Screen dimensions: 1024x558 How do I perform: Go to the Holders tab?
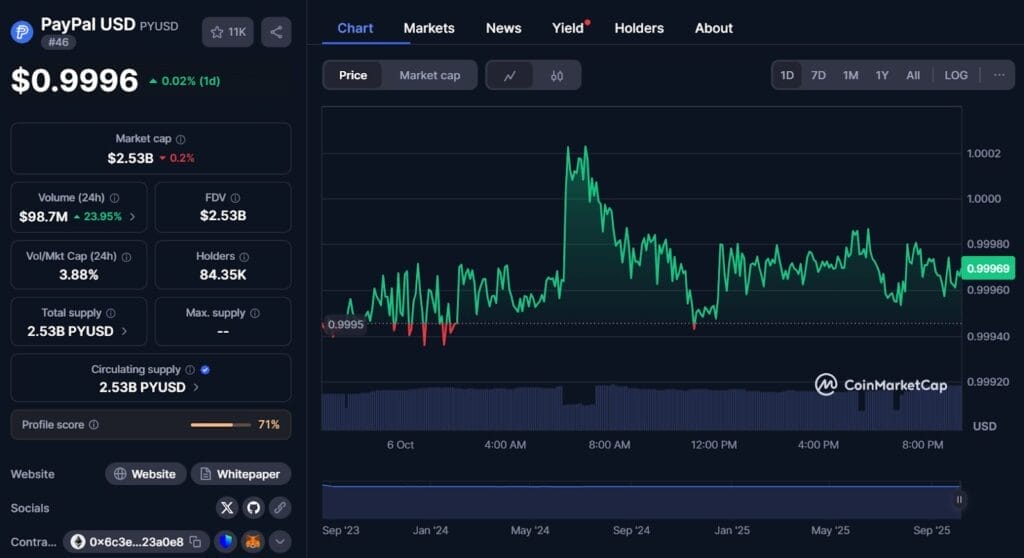638,28
